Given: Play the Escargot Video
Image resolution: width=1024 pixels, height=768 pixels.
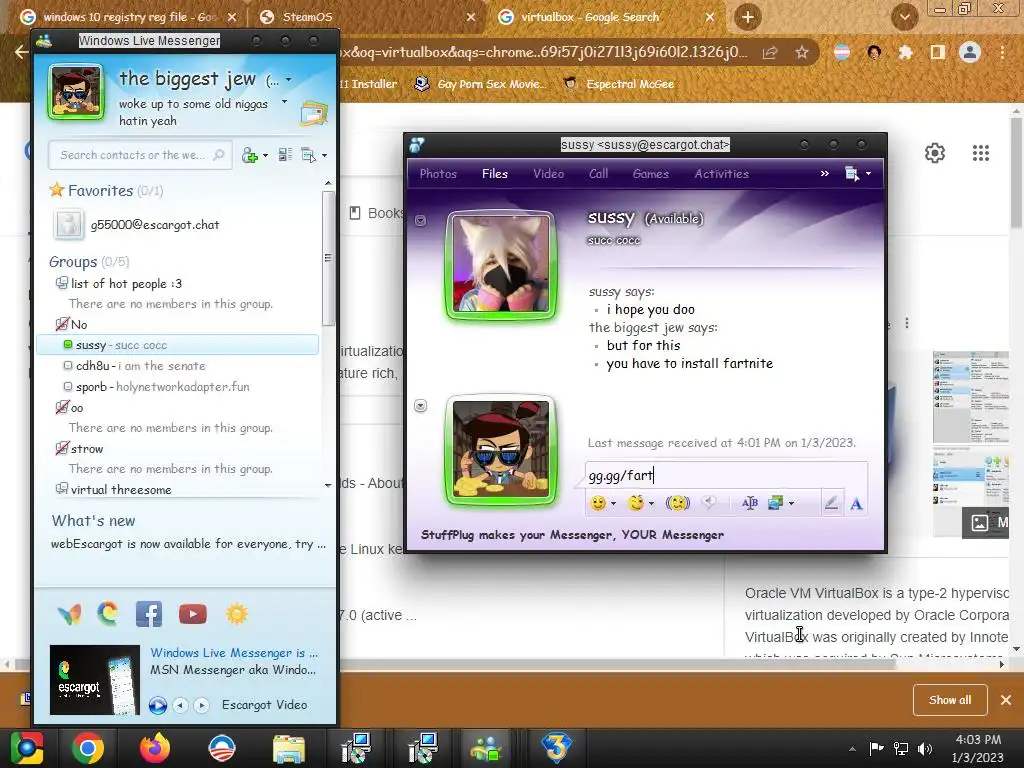Looking at the screenshot, I should (157, 705).
